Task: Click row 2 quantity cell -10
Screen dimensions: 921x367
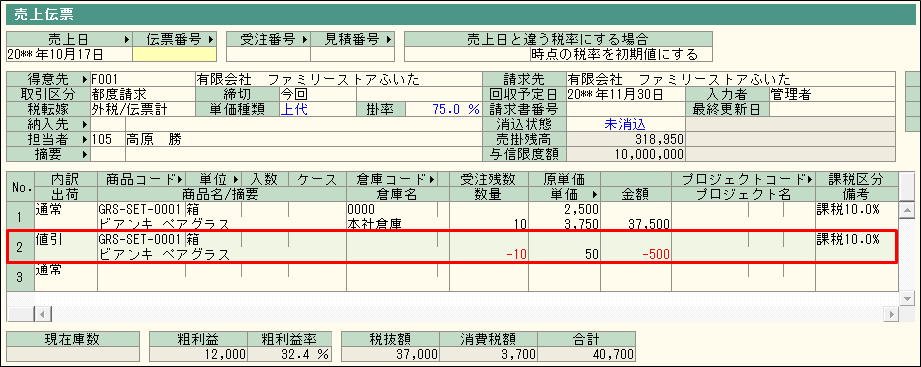Action: point(488,254)
